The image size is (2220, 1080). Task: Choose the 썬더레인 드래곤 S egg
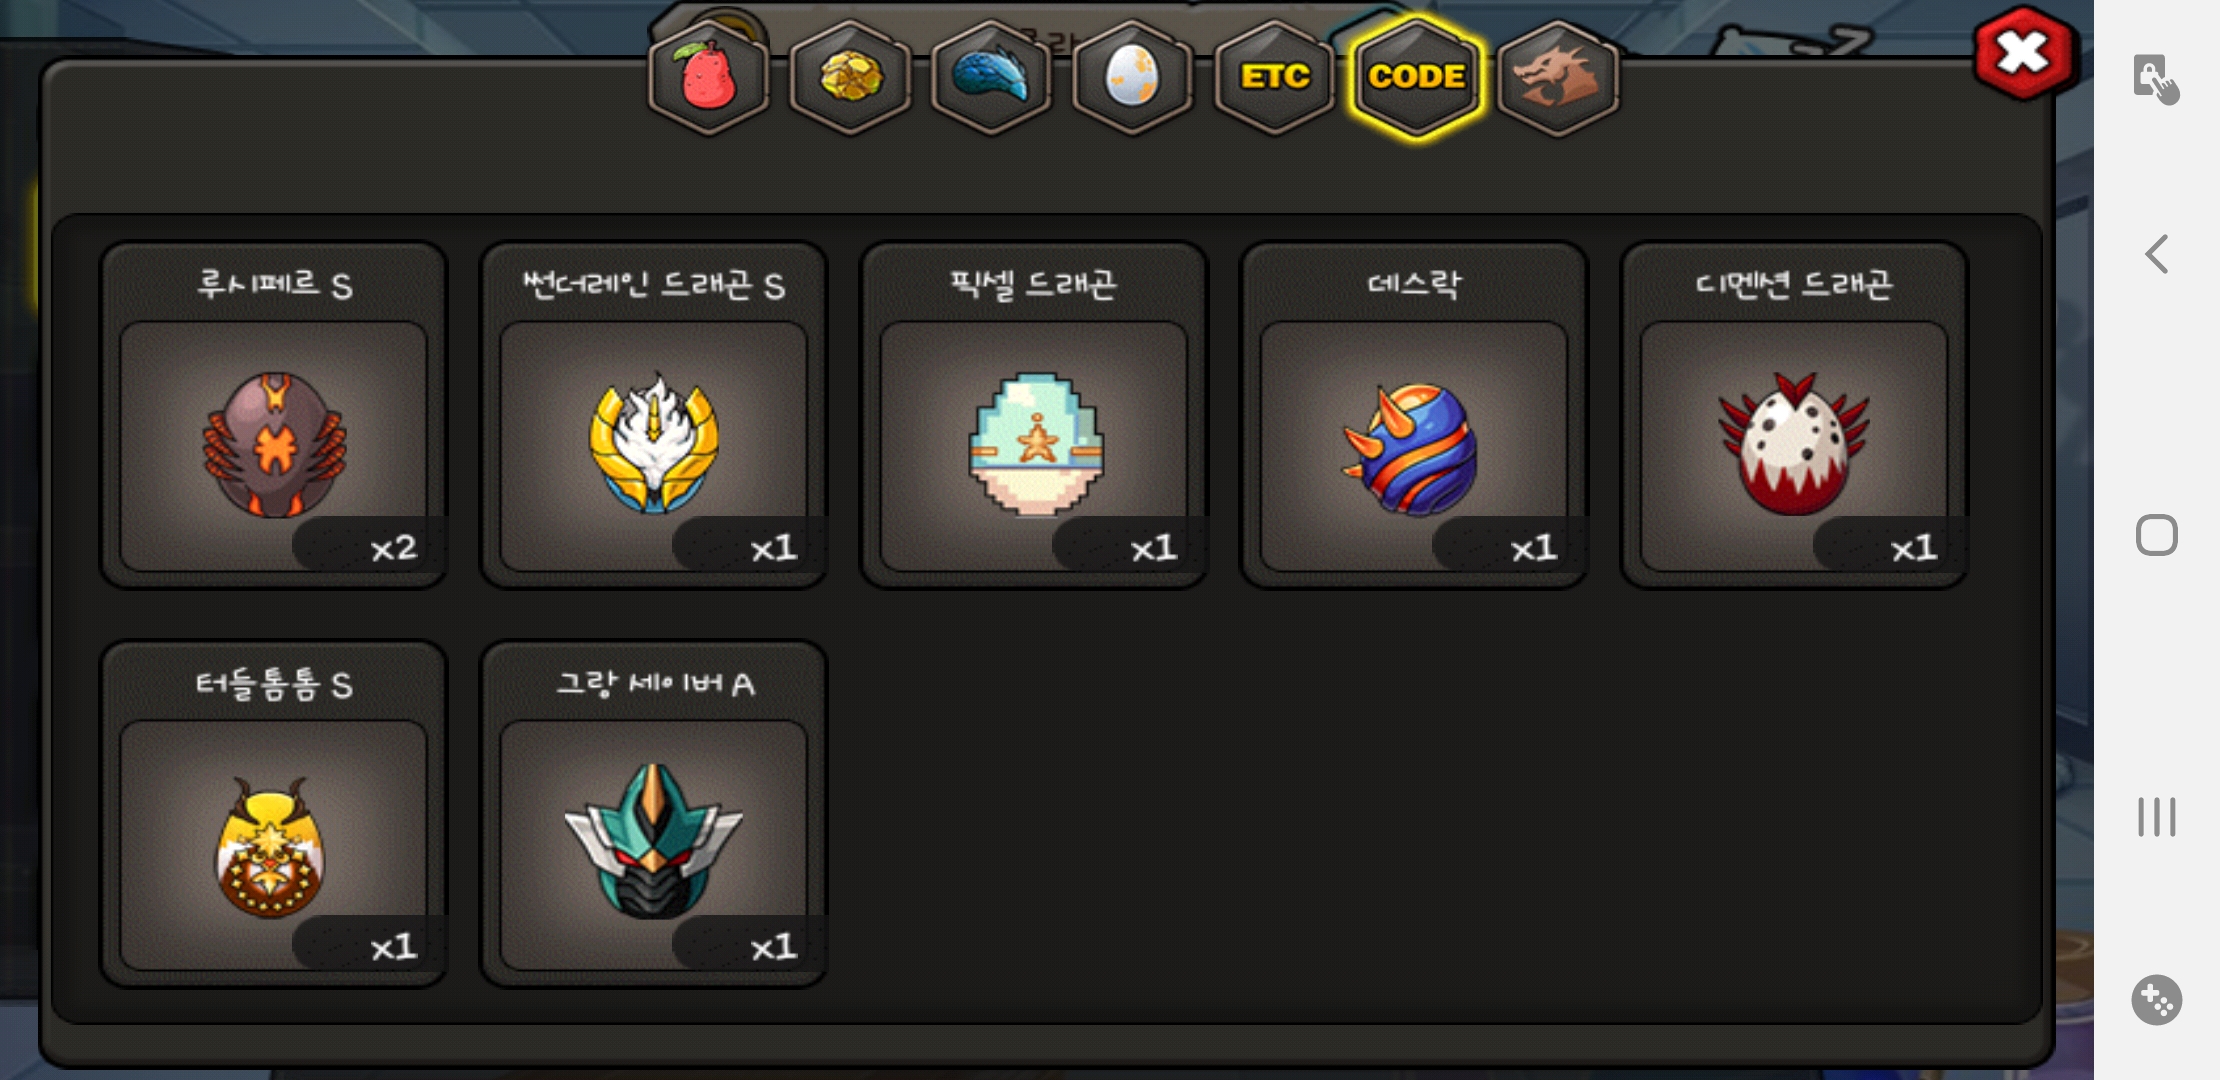653,415
